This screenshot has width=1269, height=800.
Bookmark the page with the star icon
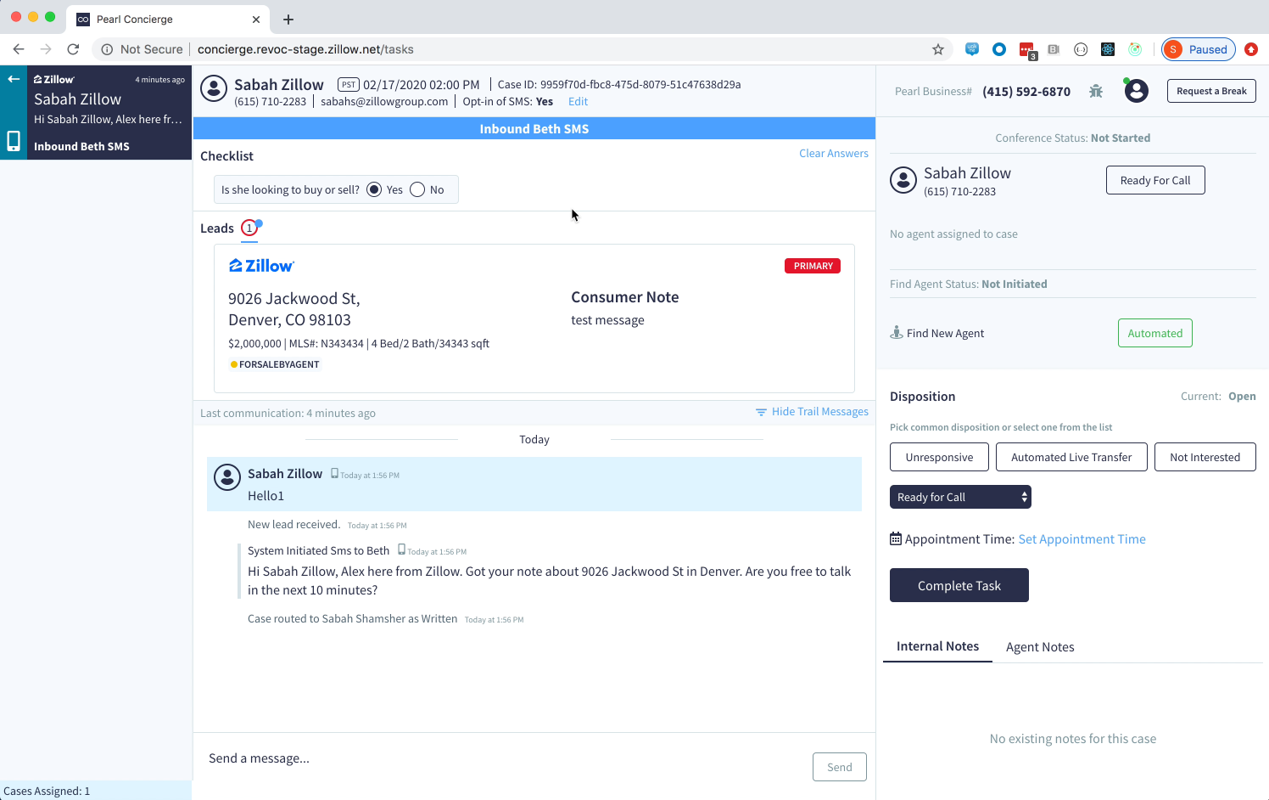point(938,49)
